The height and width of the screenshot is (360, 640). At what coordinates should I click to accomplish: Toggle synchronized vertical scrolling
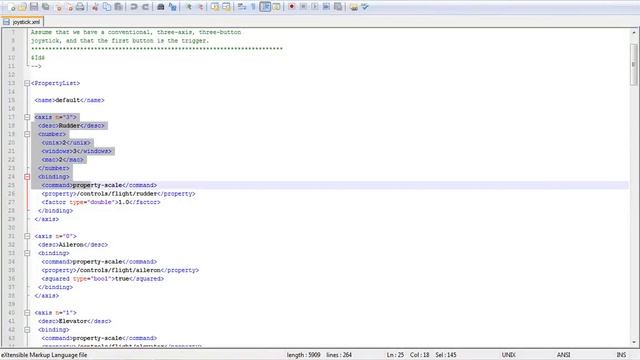215,7
